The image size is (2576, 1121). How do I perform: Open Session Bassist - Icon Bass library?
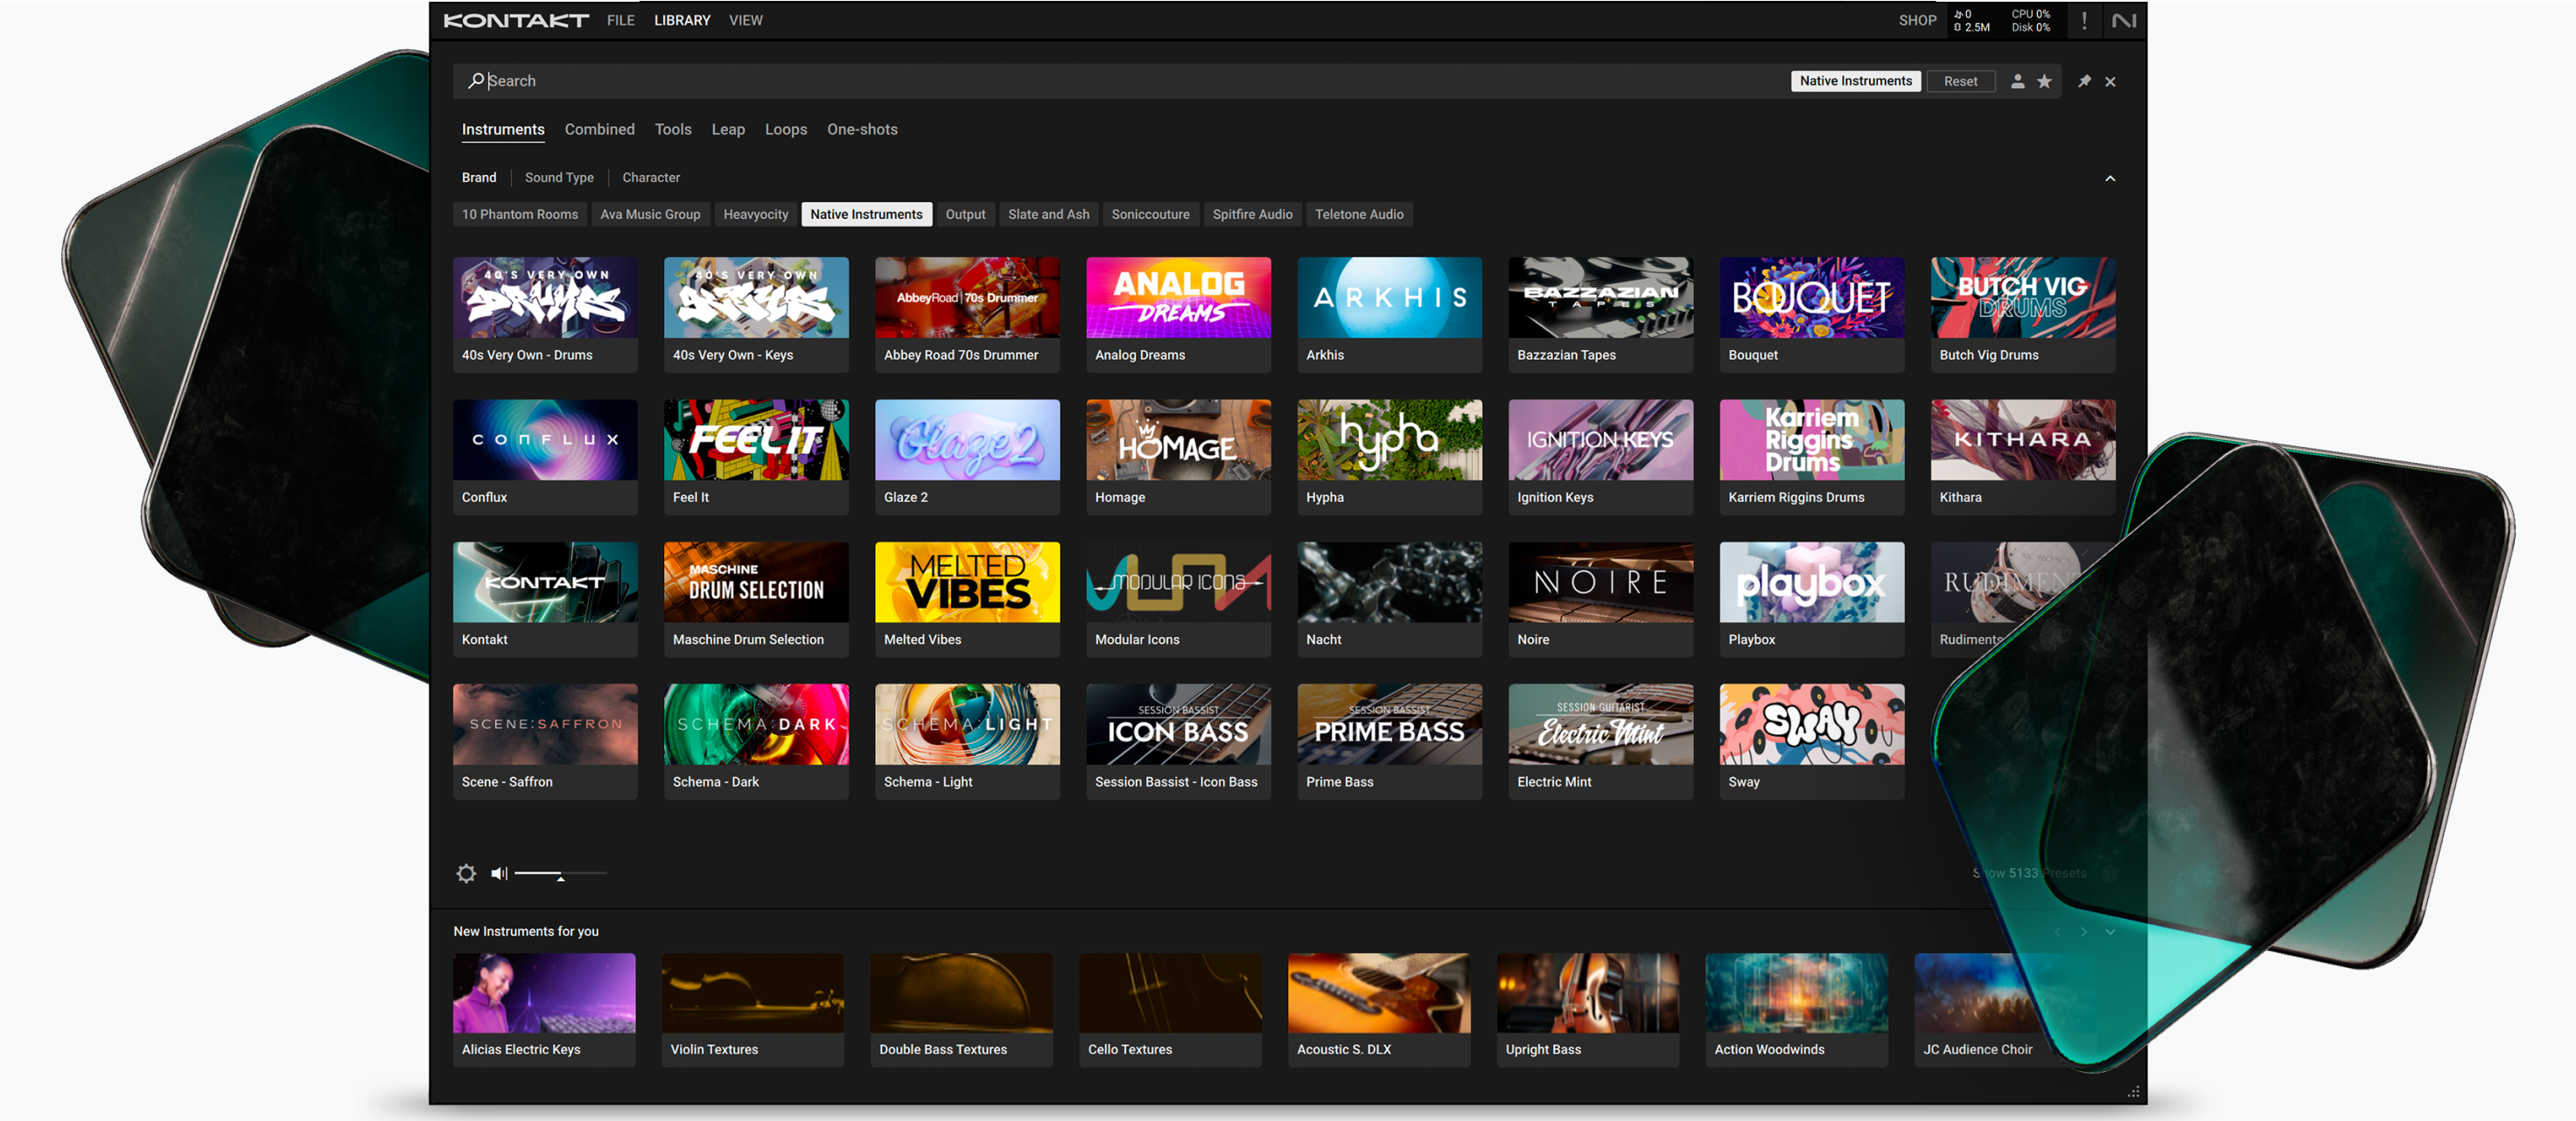tap(1178, 741)
